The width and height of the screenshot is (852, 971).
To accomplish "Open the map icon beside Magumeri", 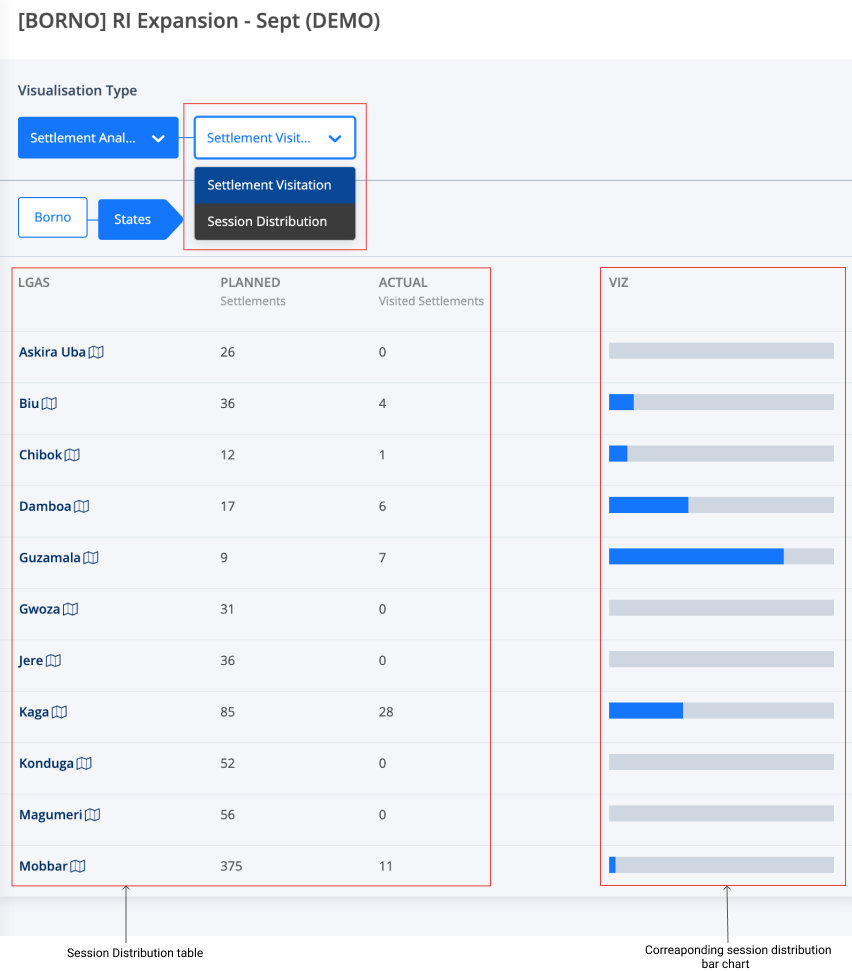I will 93,815.
